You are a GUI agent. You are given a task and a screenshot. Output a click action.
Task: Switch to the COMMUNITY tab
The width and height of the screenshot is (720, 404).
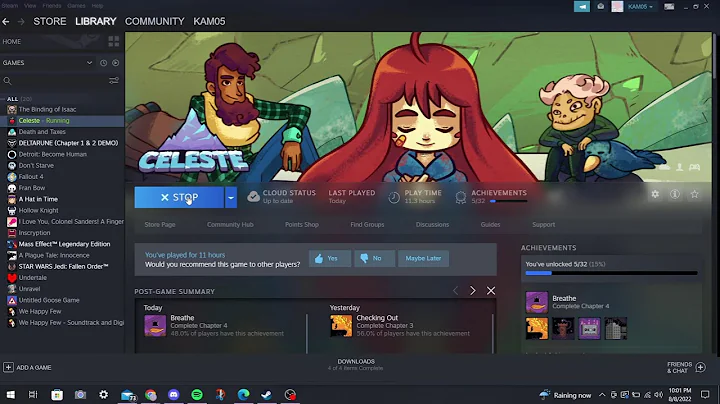point(155,22)
